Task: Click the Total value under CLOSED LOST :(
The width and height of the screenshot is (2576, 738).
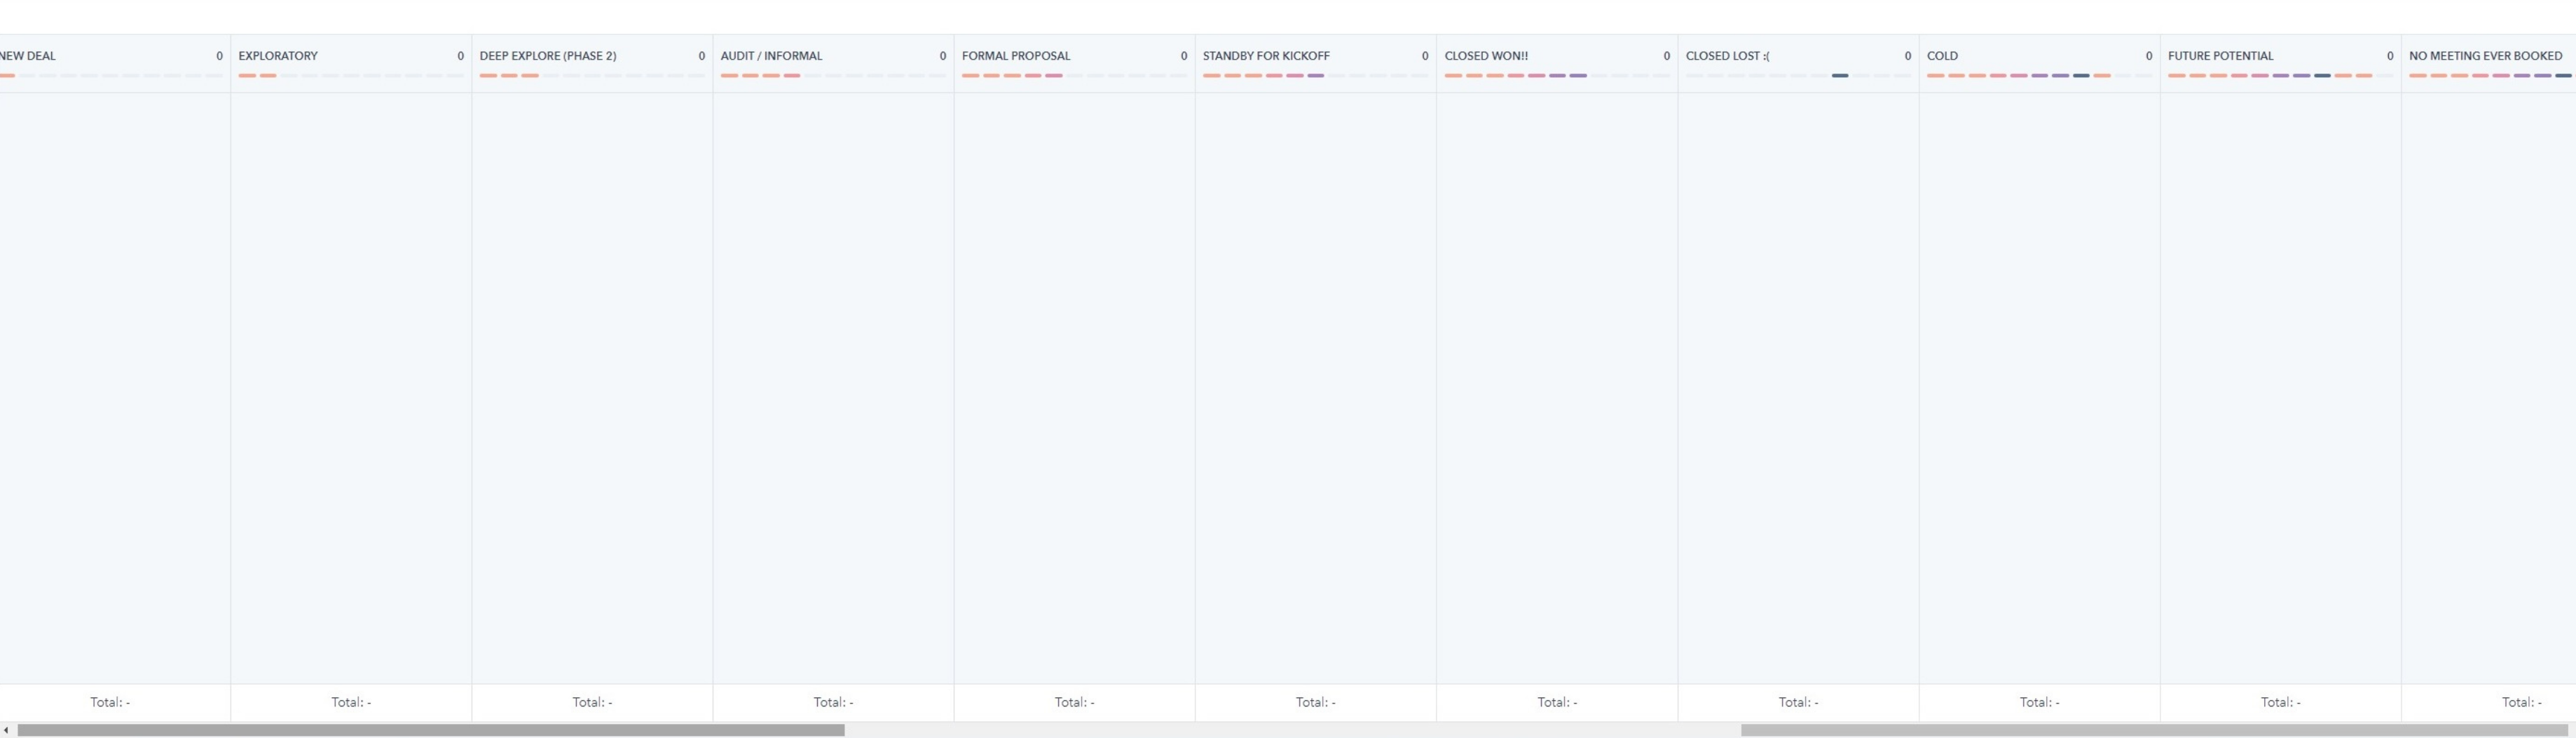Action: (1798, 702)
